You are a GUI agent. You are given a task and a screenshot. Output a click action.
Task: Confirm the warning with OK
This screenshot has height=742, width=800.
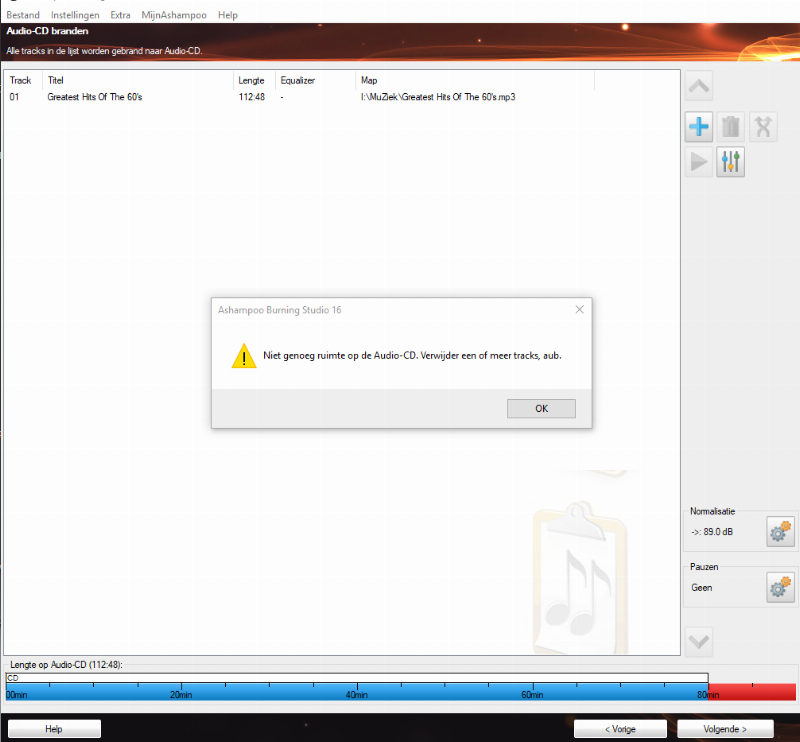point(541,408)
